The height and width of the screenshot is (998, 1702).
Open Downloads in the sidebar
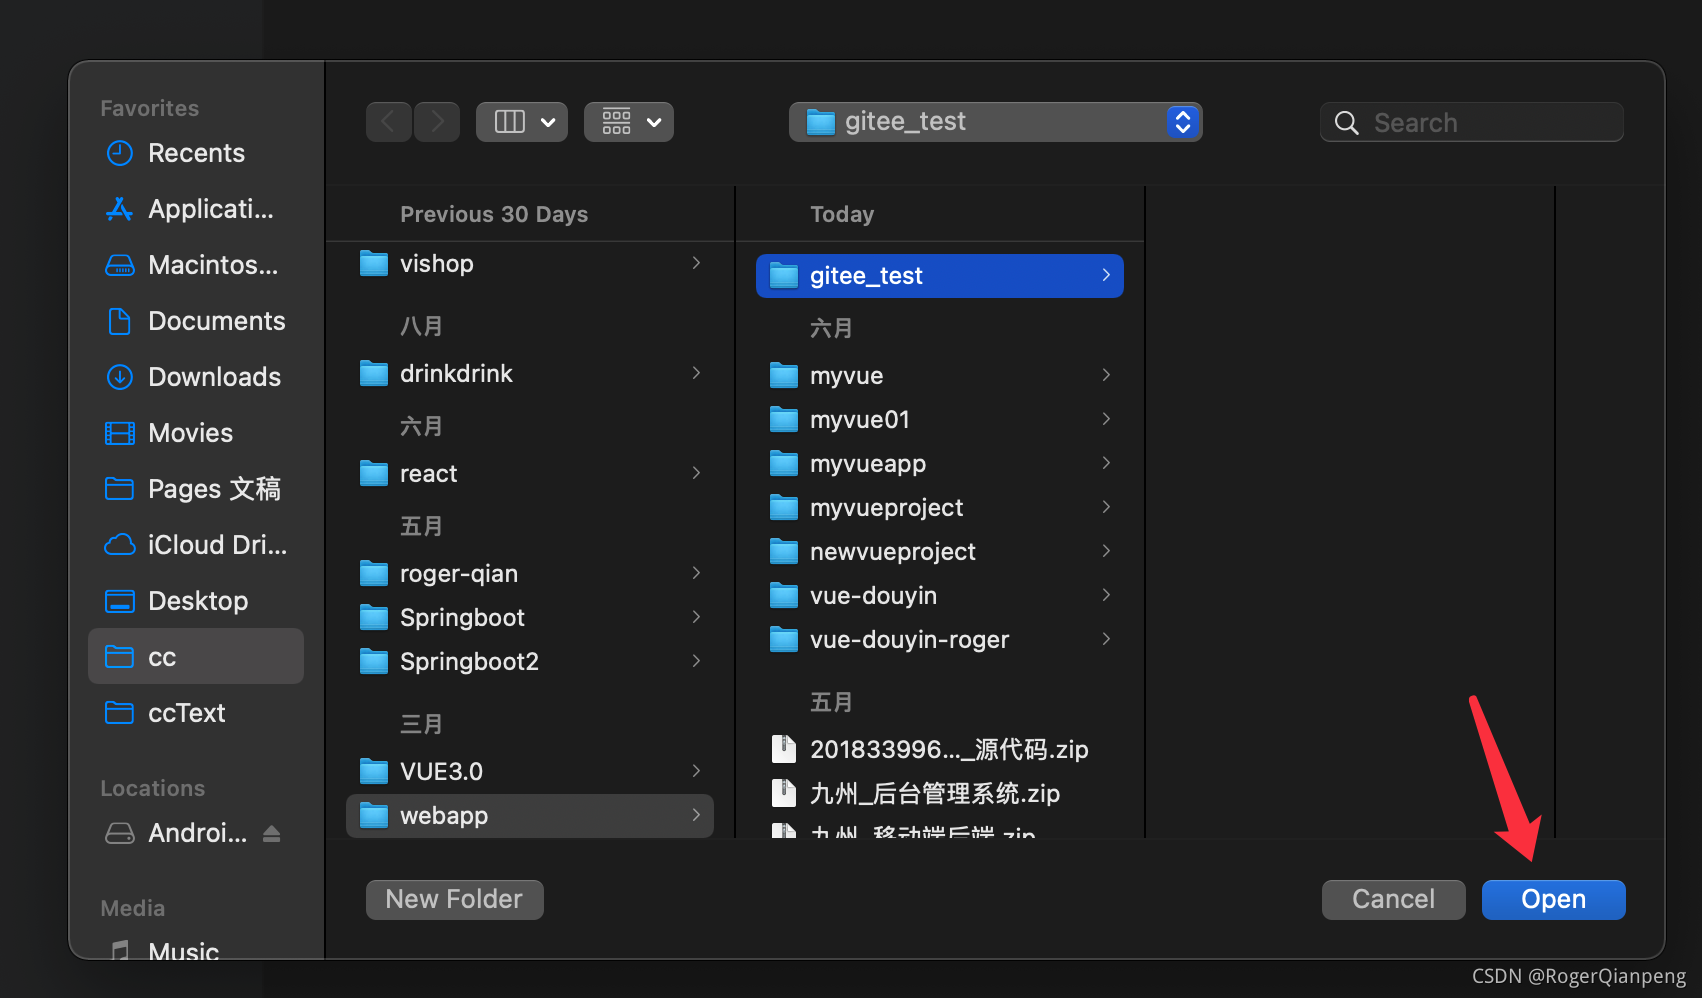coord(196,377)
